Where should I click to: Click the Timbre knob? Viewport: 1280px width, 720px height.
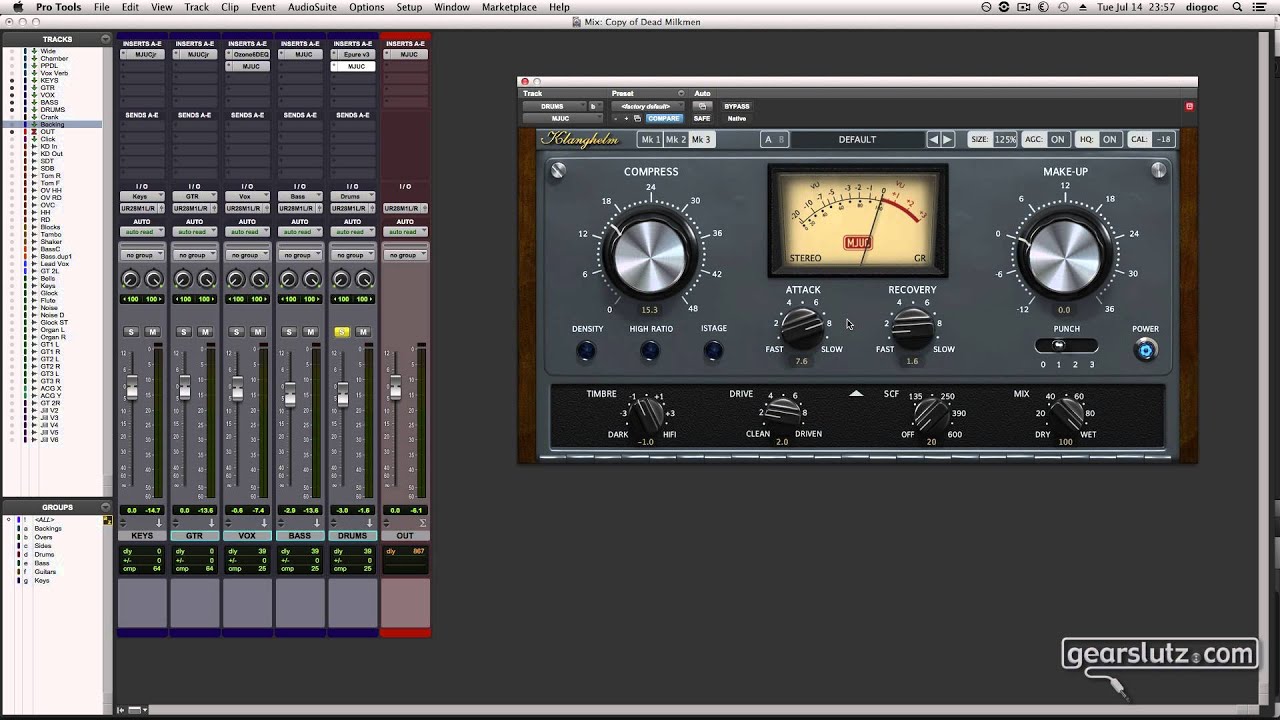point(649,413)
